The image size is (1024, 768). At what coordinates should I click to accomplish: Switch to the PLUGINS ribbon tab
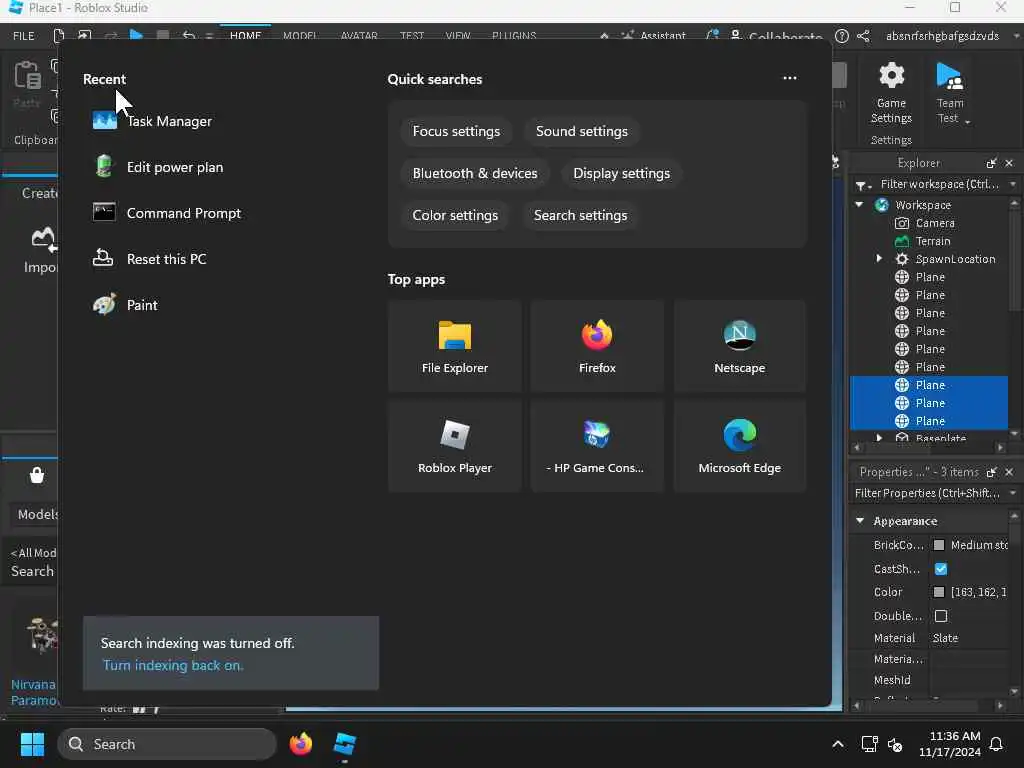click(x=514, y=36)
